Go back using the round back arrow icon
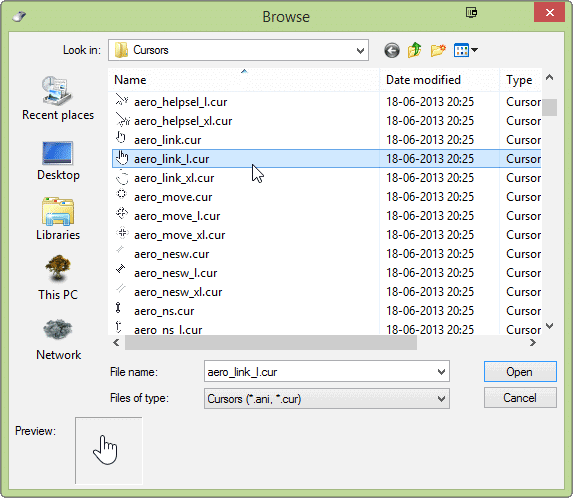 [x=392, y=50]
